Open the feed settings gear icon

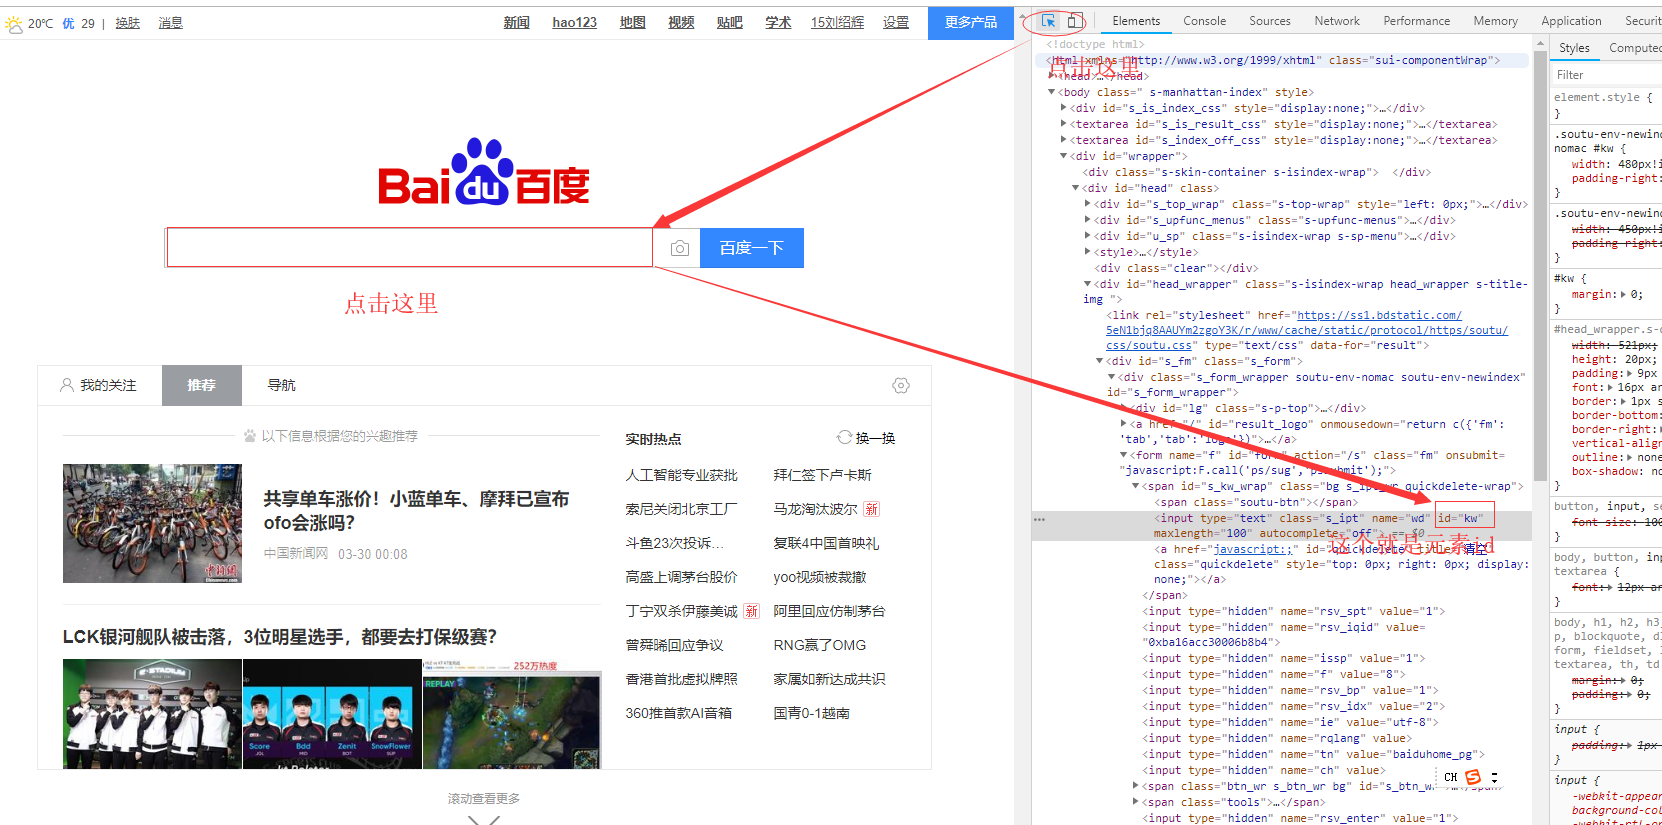(901, 385)
